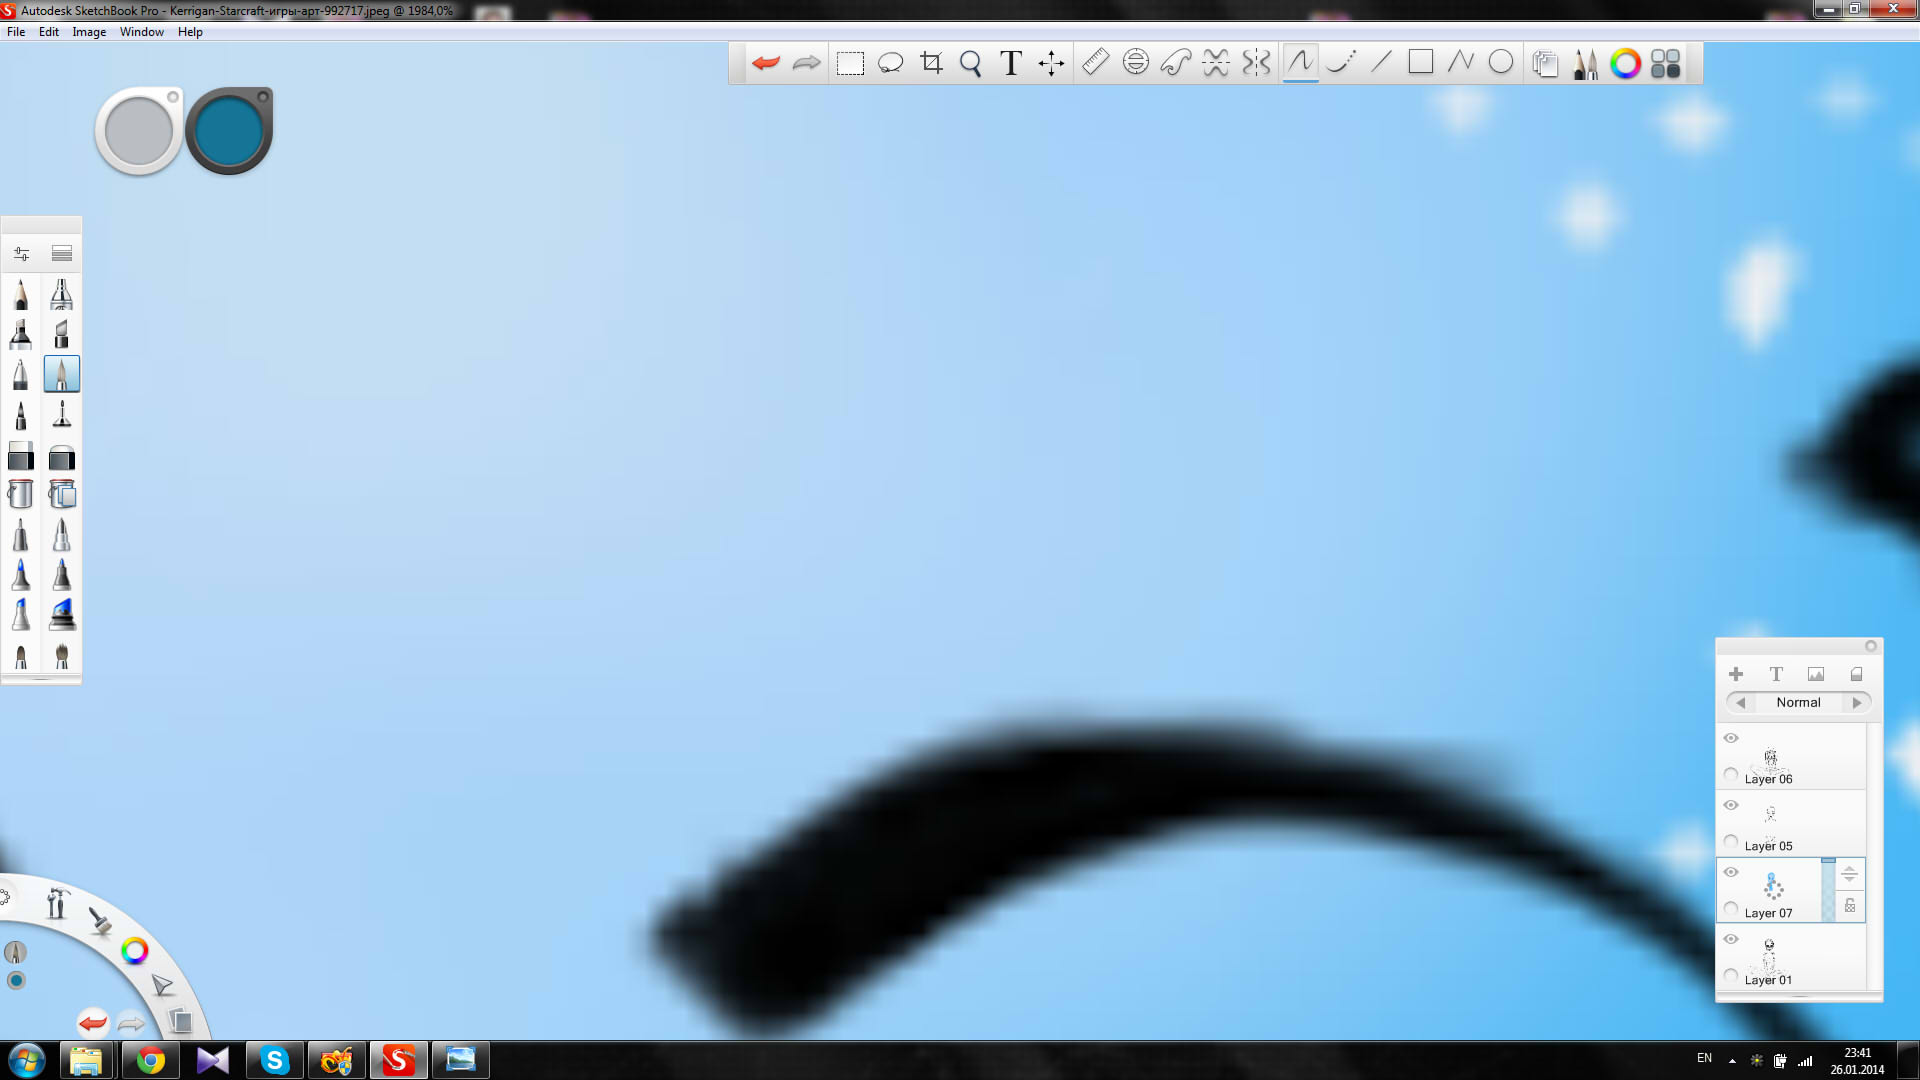Viewport: 1920px width, 1080px height.
Task: Click the Redo arrow in top toolbar
Action: tap(806, 63)
